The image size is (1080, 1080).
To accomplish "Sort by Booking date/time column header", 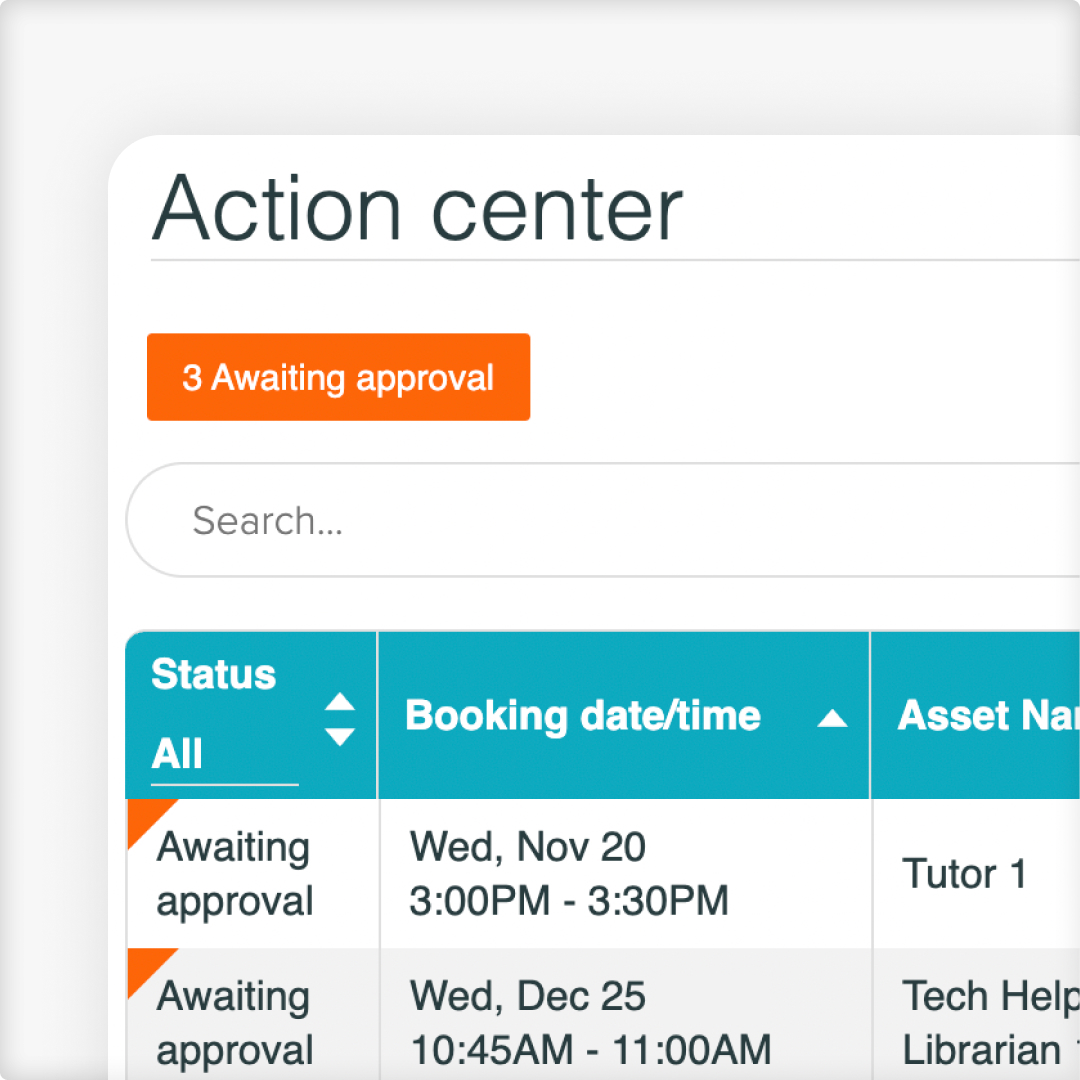I will click(x=583, y=716).
